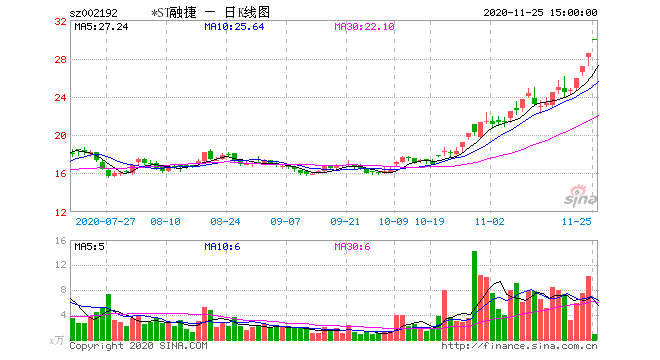Click the price MA30:22.10 label

tap(365, 27)
